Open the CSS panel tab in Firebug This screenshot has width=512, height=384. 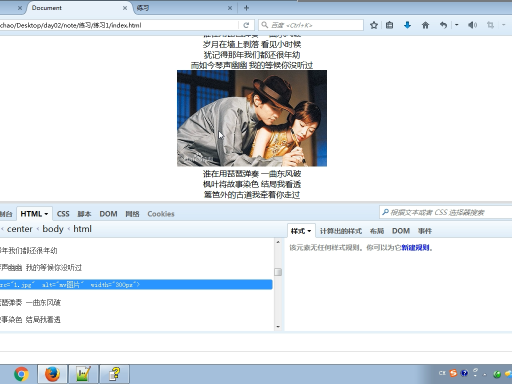(x=63, y=214)
